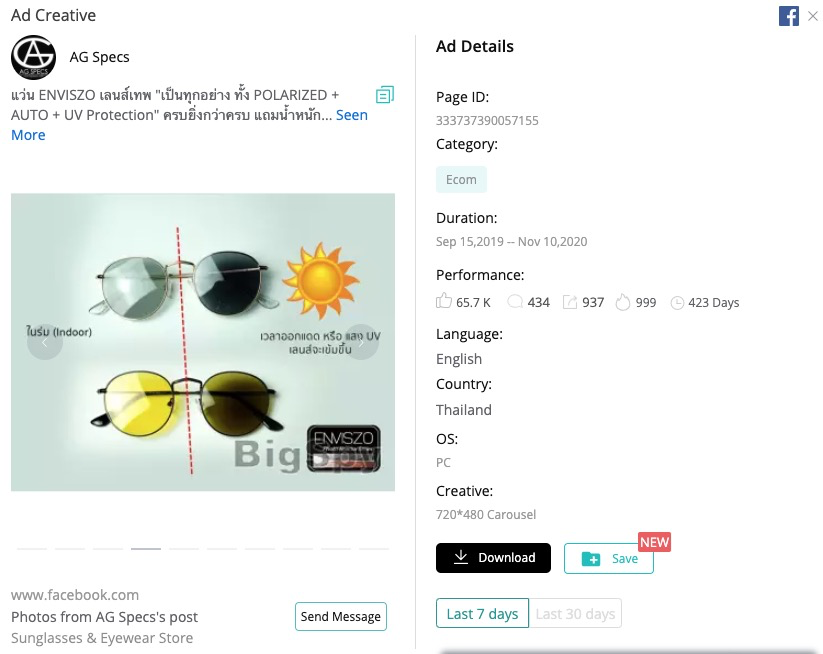Viewport: 823px width, 654px height.
Task: Click the sunglasses carousel image
Action: point(203,341)
